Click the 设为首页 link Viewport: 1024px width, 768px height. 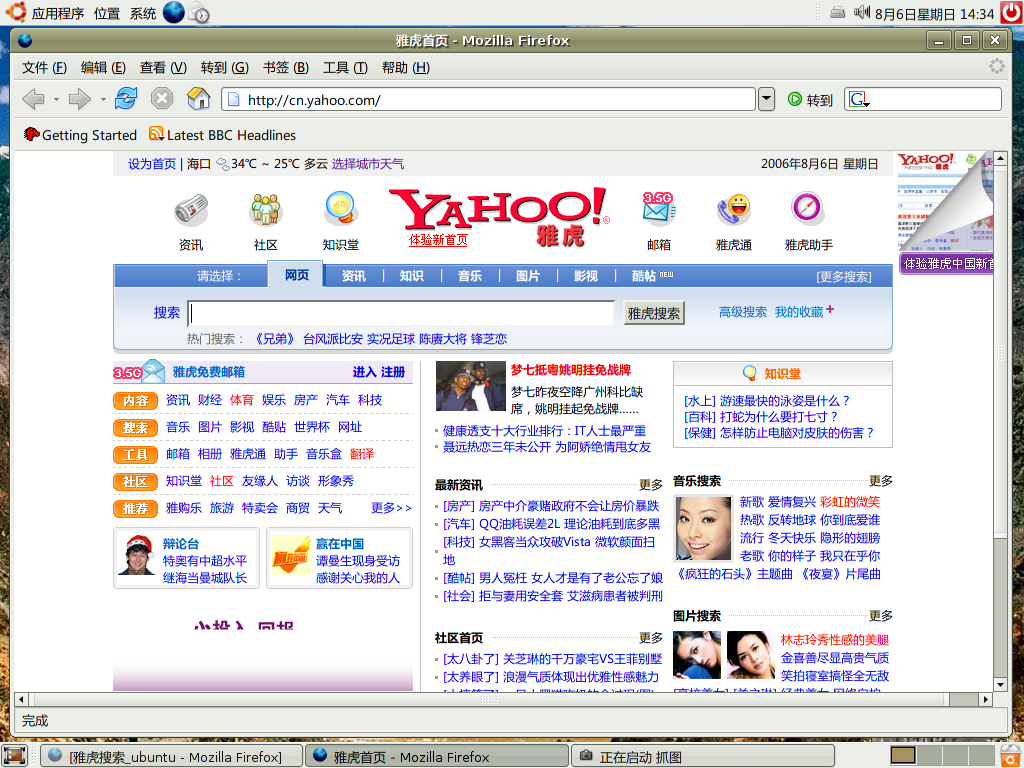152,164
